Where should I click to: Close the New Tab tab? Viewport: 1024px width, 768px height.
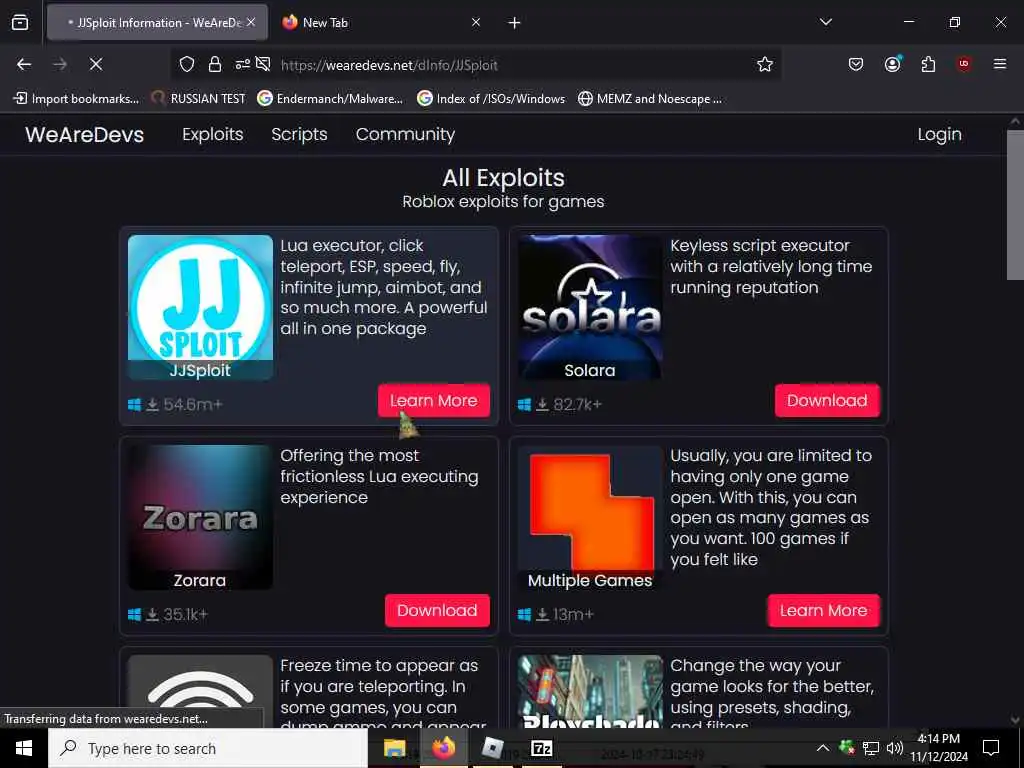click(x=475, y=23)
